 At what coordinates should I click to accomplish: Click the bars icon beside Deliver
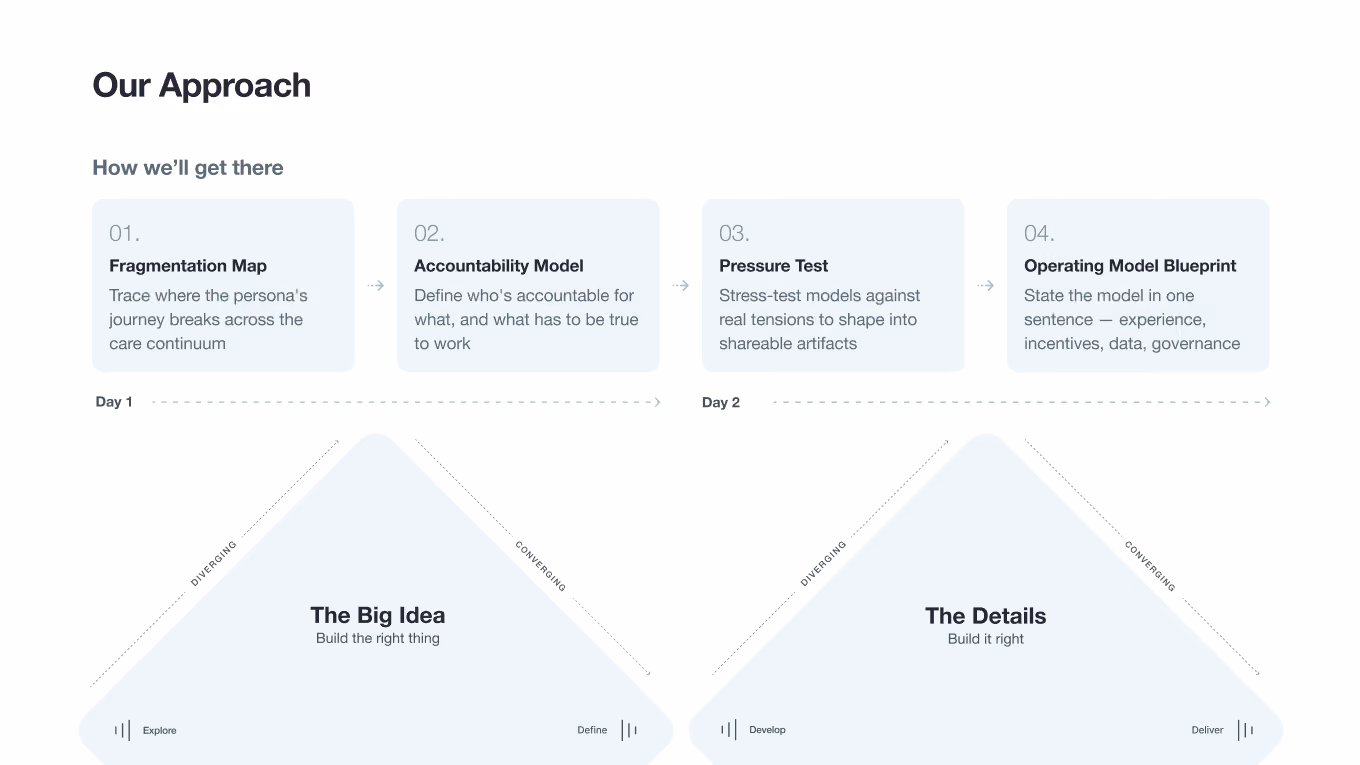pos(1245,730)
